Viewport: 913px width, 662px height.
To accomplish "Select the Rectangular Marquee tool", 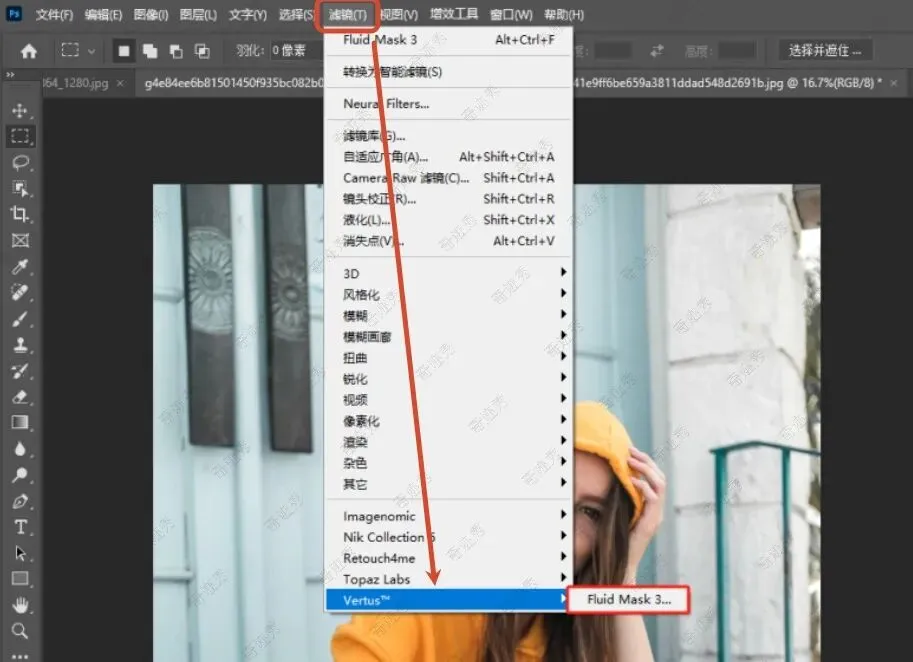I will coord(20,136).
